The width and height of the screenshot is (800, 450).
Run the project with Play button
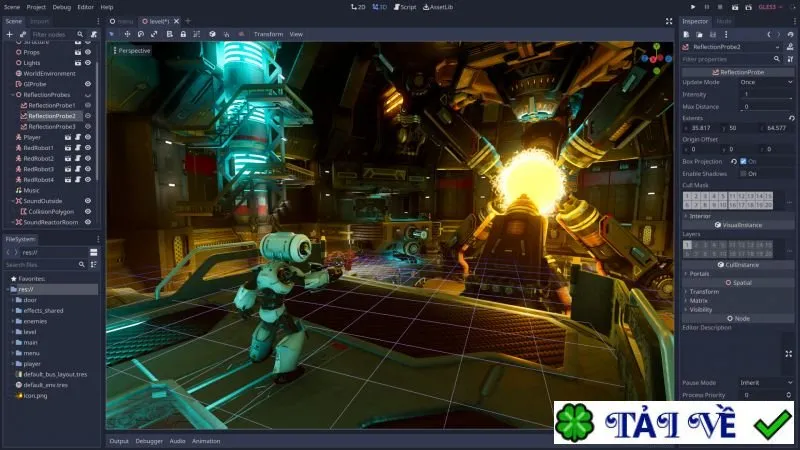693,7
